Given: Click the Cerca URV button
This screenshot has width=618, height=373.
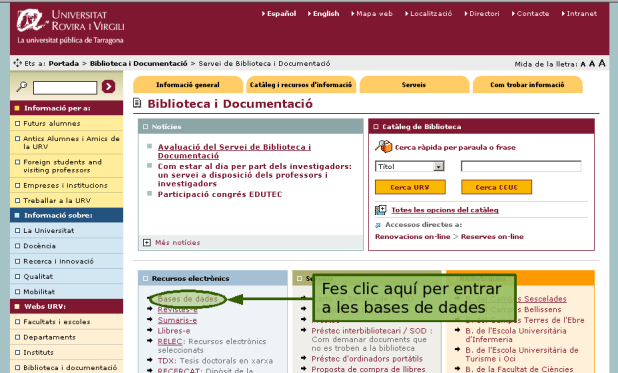Looking at the screenshot, I should coord(410,187).
